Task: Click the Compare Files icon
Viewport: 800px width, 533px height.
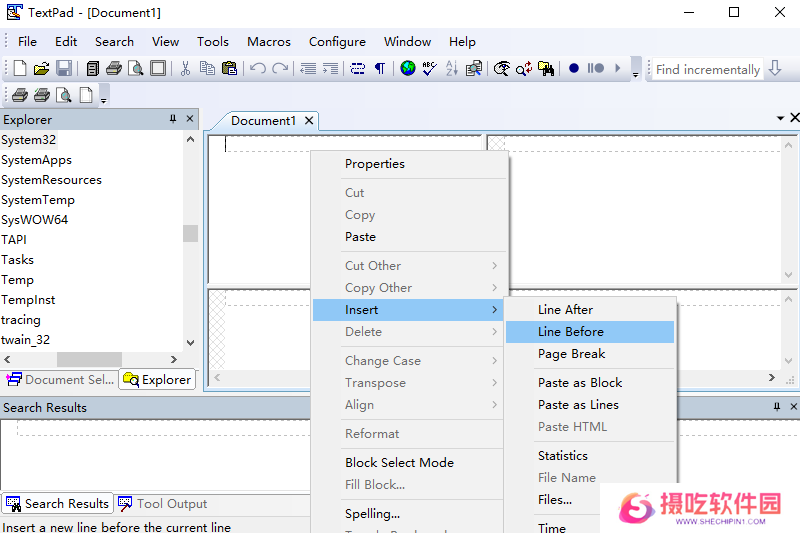Action: click(474, 68)
